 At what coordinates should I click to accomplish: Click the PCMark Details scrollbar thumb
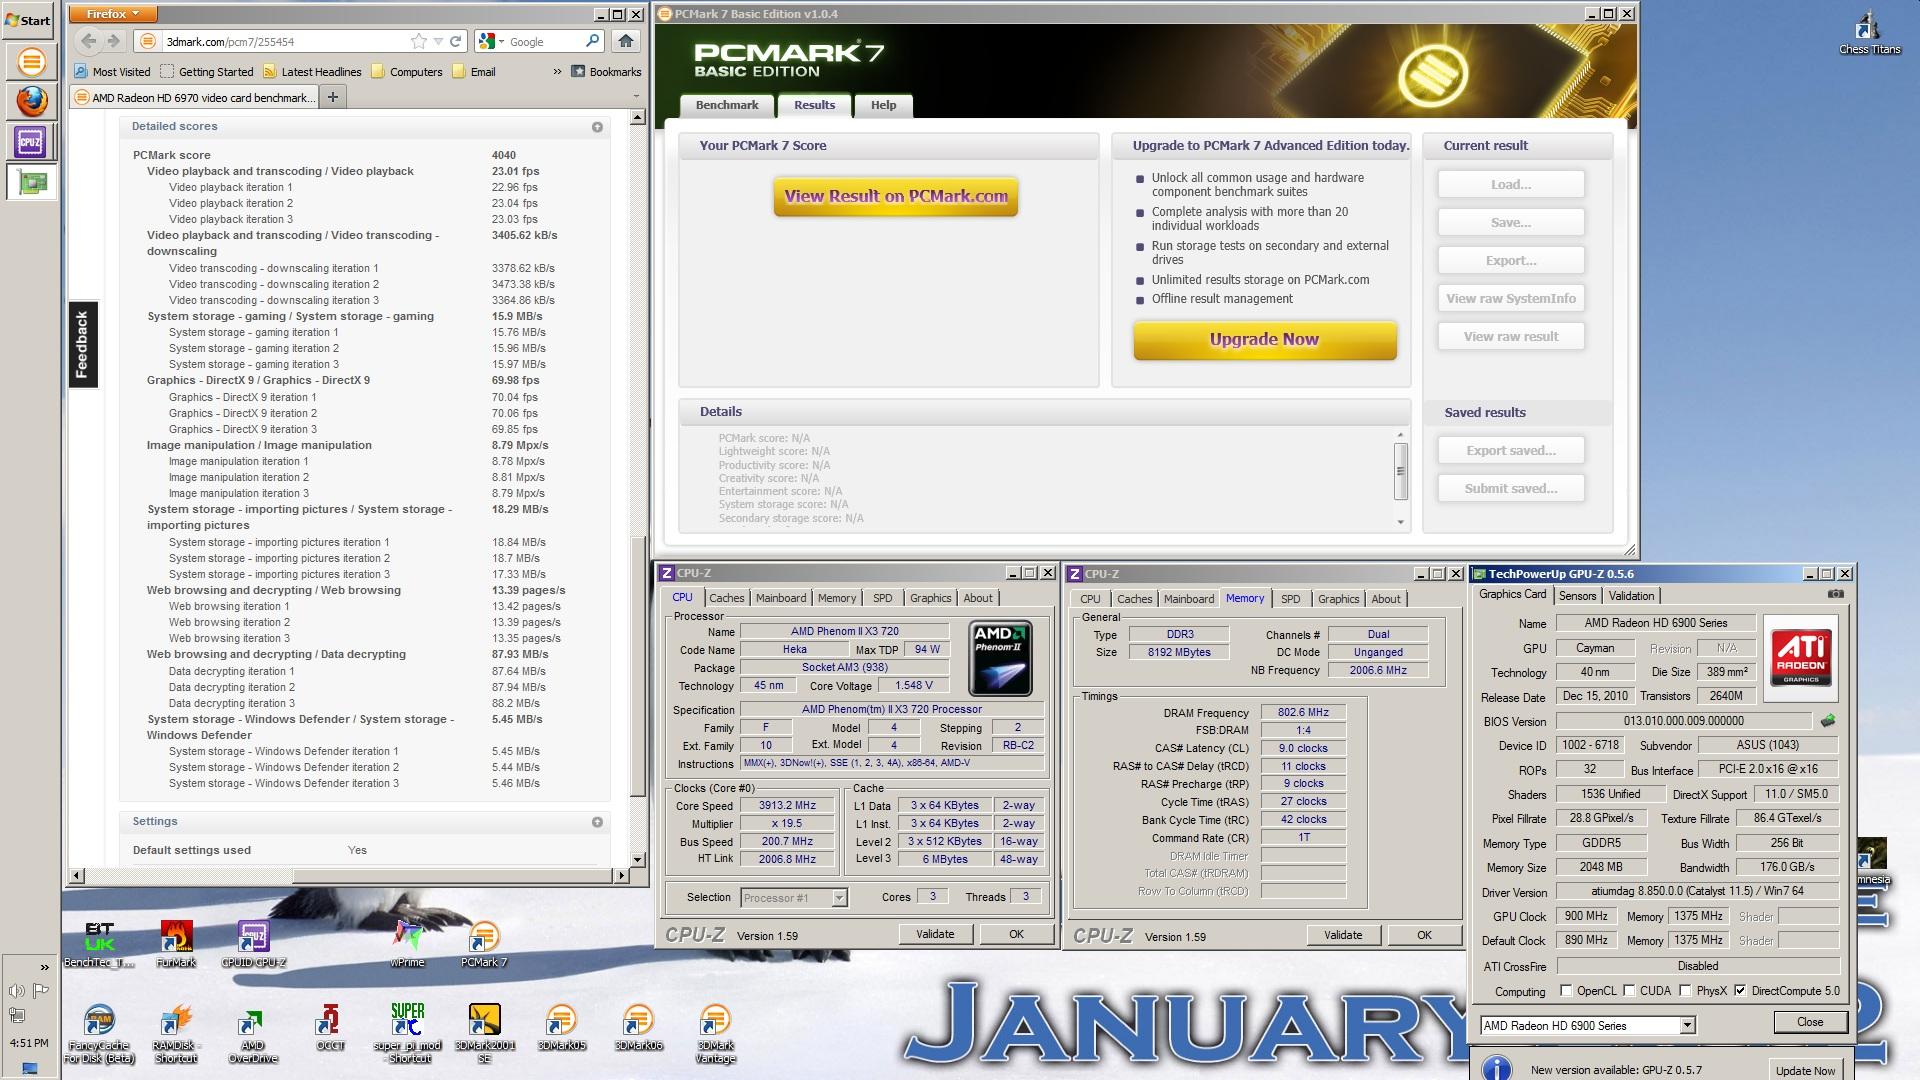(x=1400, y=471)
